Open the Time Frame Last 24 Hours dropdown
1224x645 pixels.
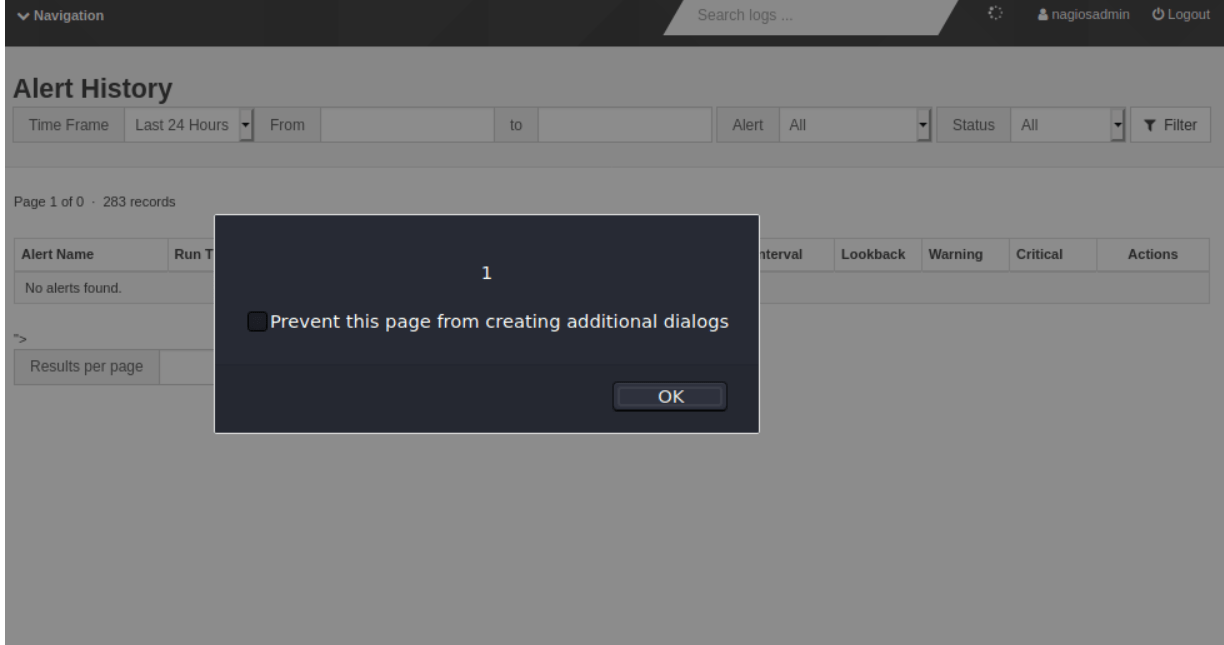(x=190, y=125)
